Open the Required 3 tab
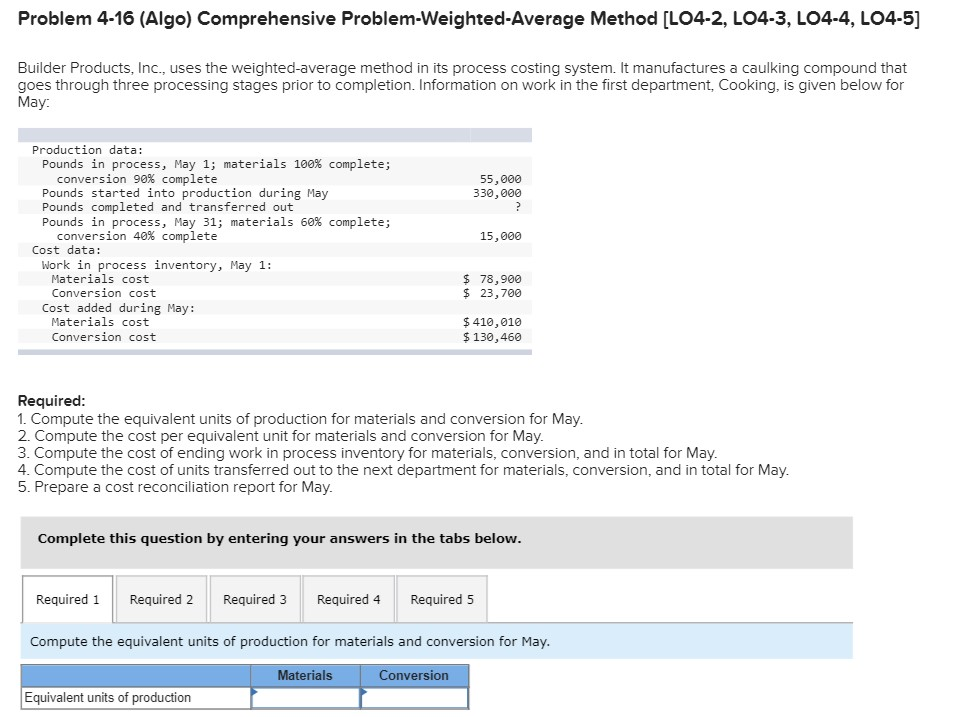This screenshot has height=717, width=972. click(x=255, y=598)
